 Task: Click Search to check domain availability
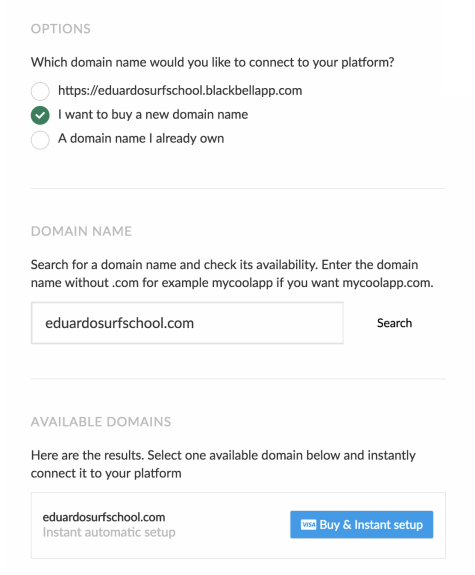coord(394,323)
